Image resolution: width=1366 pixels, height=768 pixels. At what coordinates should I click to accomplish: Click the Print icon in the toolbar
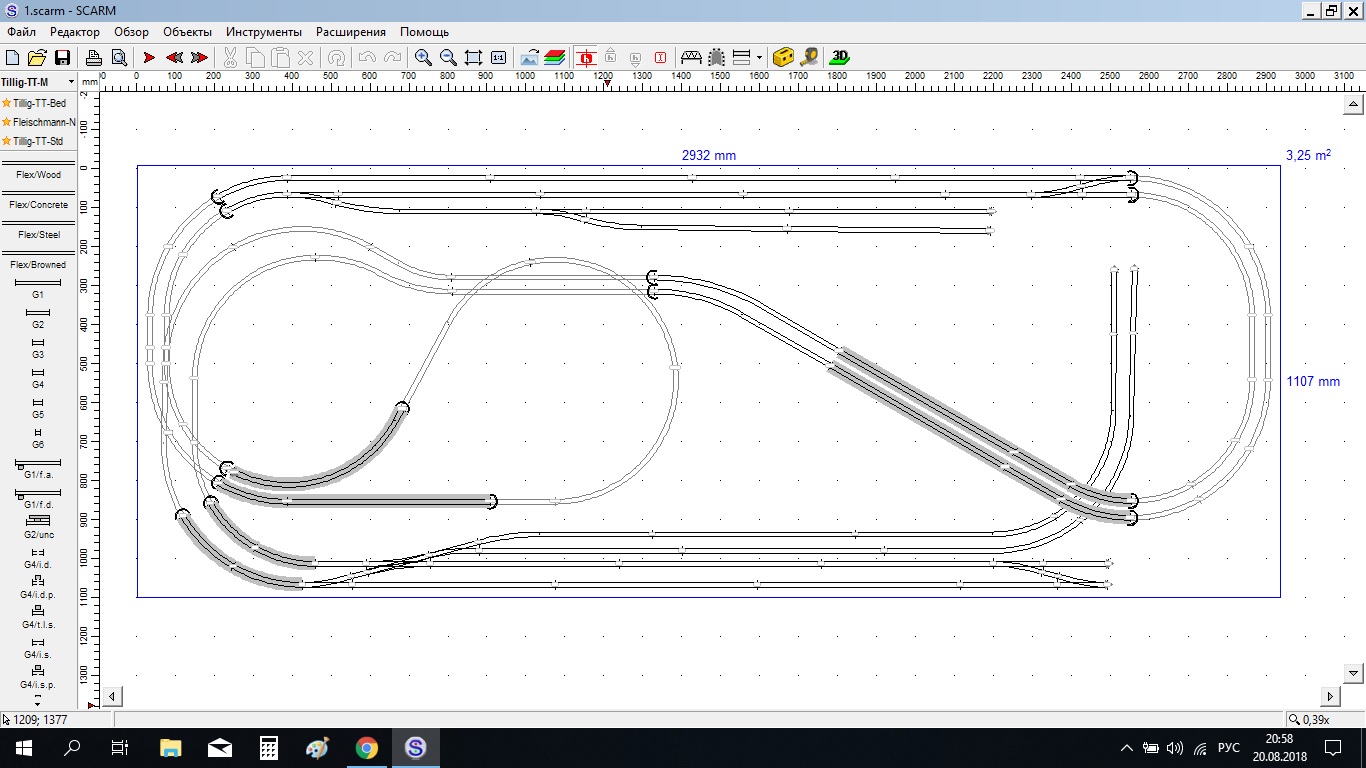[x=93, y=57]
